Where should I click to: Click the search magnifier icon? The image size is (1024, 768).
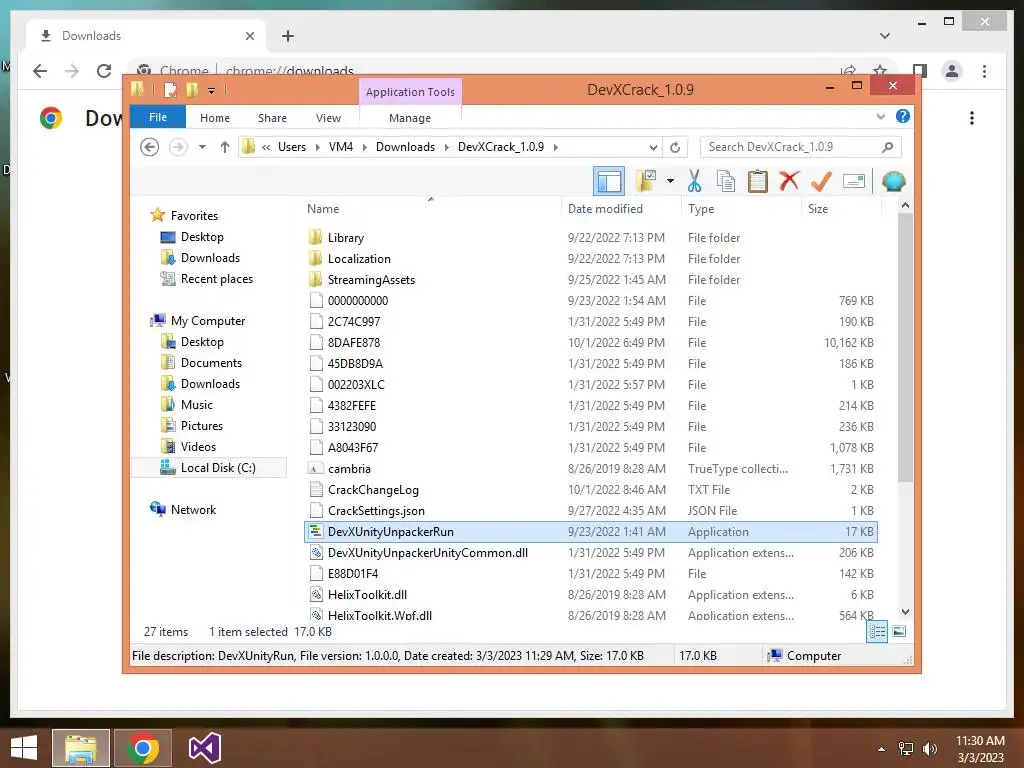[x=887, y=147]
